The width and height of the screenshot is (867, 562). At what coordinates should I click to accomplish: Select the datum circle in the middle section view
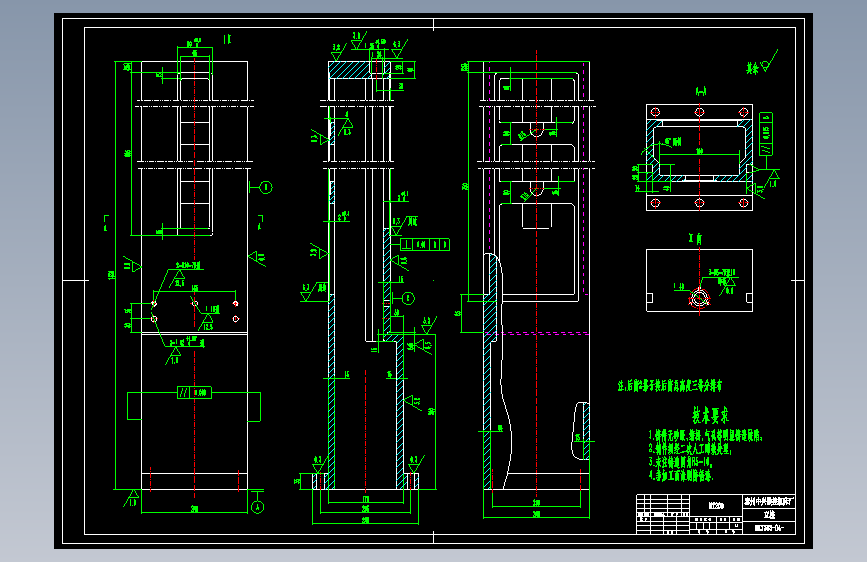408,299
